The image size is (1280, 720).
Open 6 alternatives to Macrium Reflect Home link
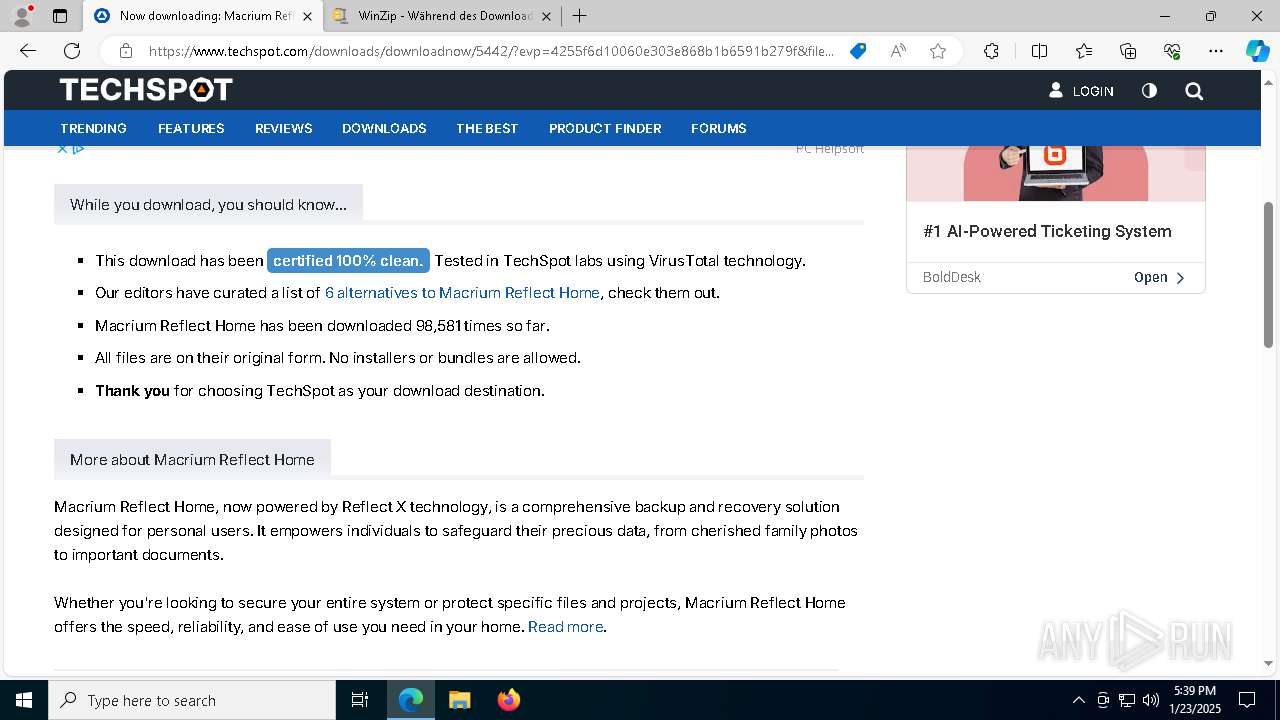click(462, 293)
